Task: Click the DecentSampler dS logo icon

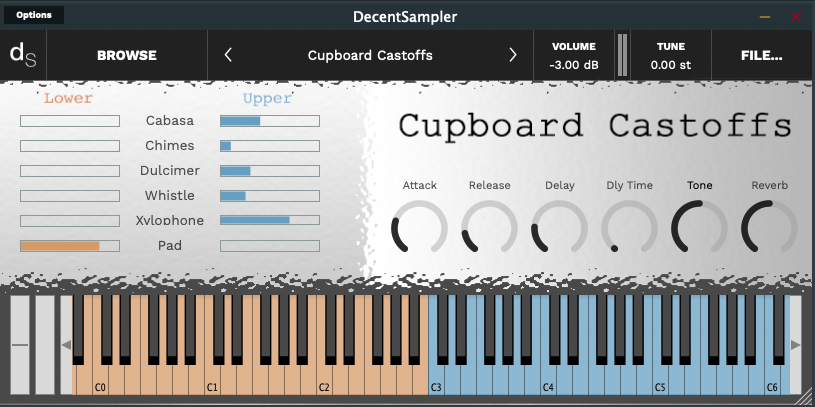Action: 23,55
